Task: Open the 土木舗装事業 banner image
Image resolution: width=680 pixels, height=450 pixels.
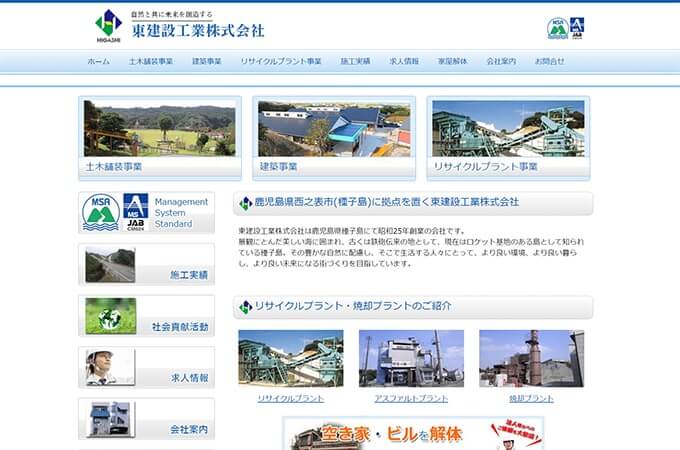Action: (x=160, y=137)
